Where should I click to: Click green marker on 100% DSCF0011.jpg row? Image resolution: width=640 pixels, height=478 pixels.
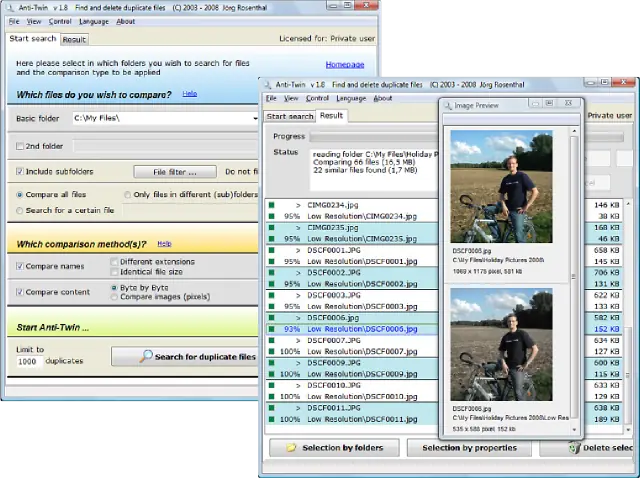point(271,419)
